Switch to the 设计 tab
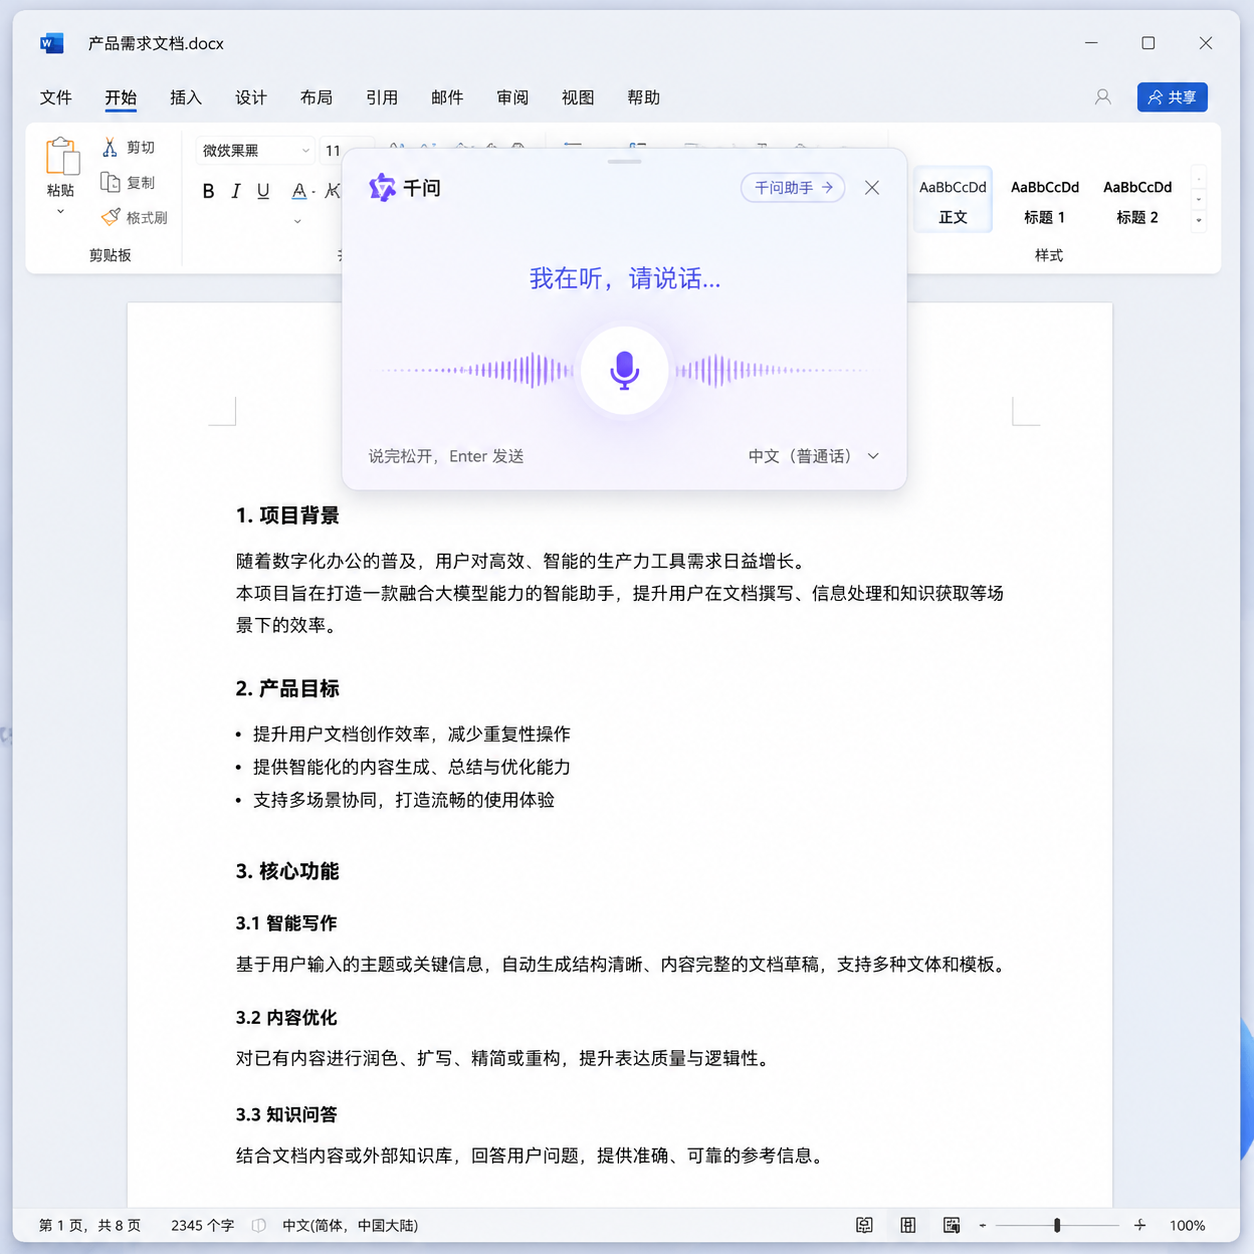 click(x=251, y=97)
